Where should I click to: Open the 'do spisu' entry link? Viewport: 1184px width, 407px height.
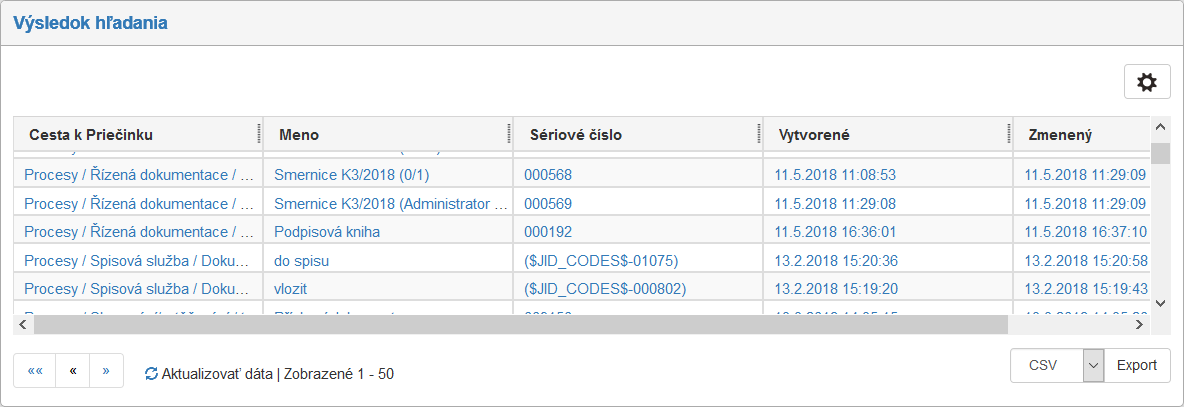(x=302, y=261)
